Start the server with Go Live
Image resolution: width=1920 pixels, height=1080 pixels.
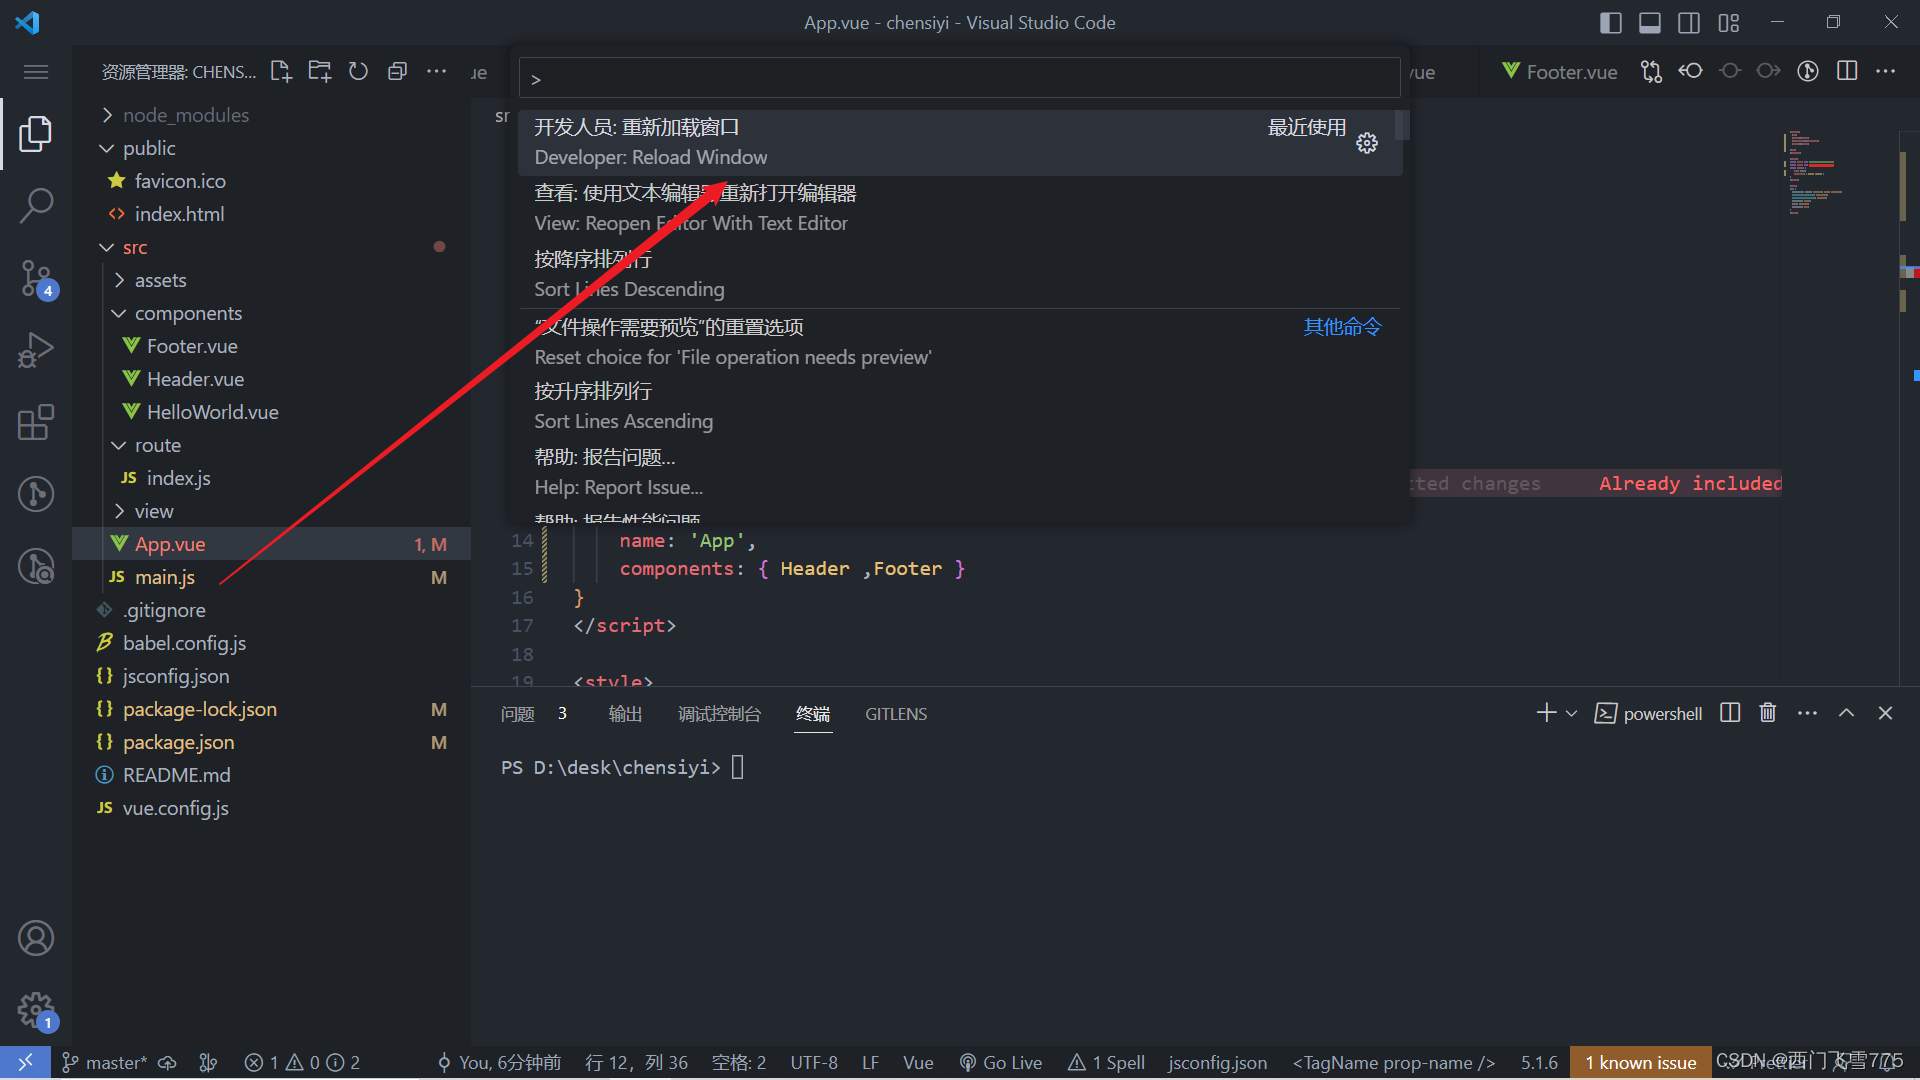click(1000, 1062)
